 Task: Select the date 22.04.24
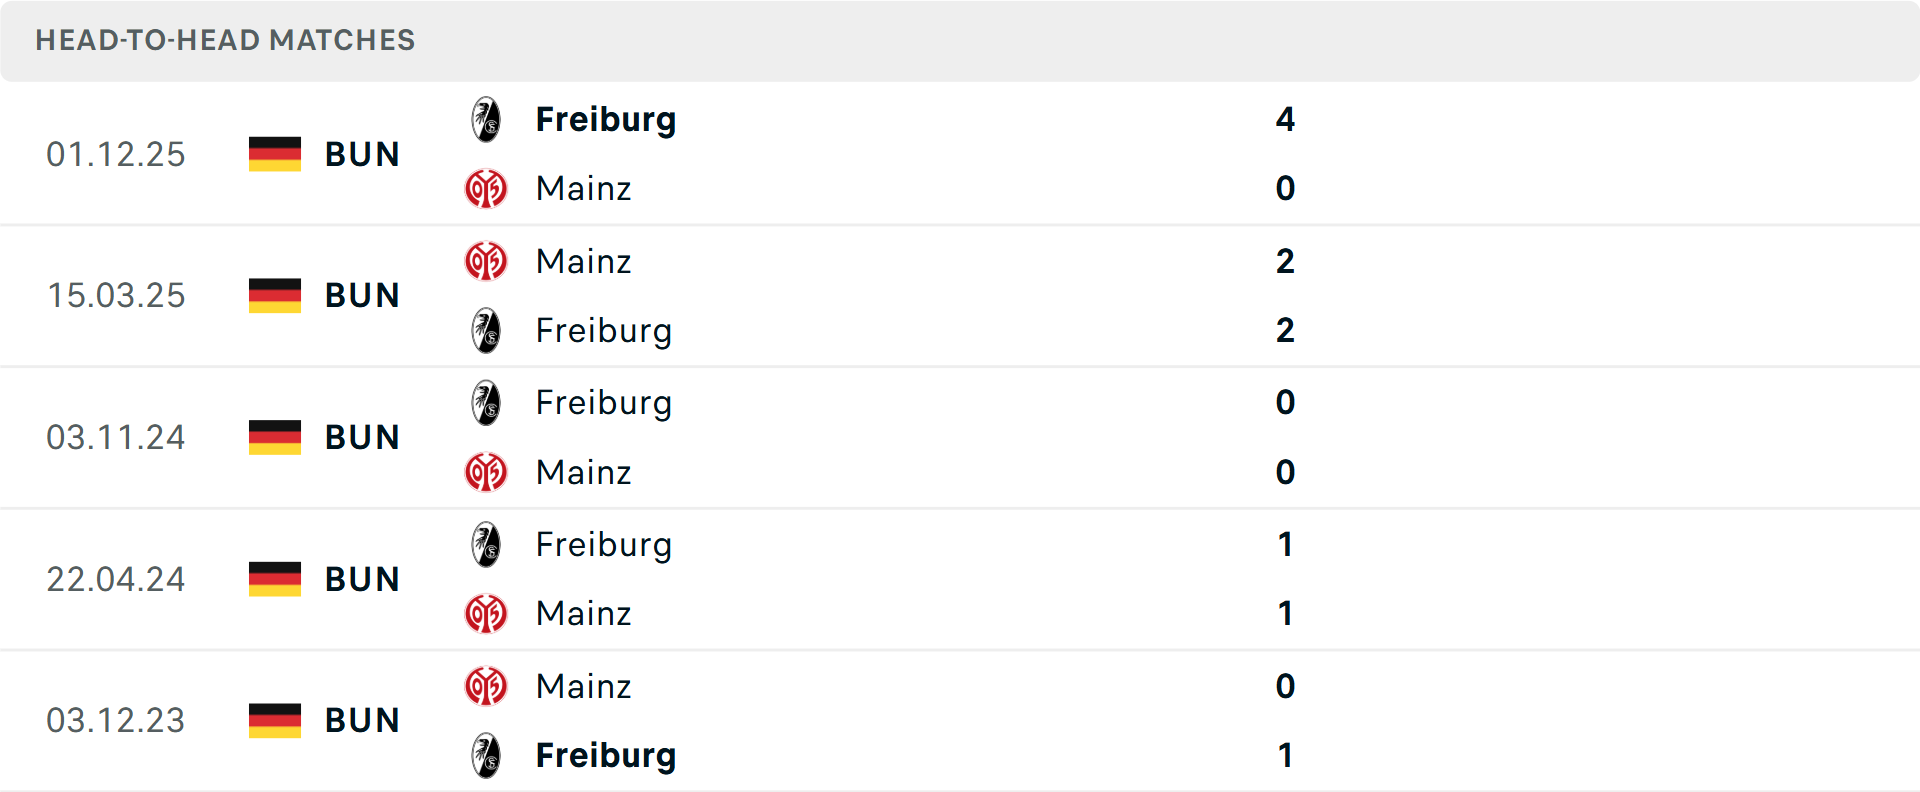116,579
